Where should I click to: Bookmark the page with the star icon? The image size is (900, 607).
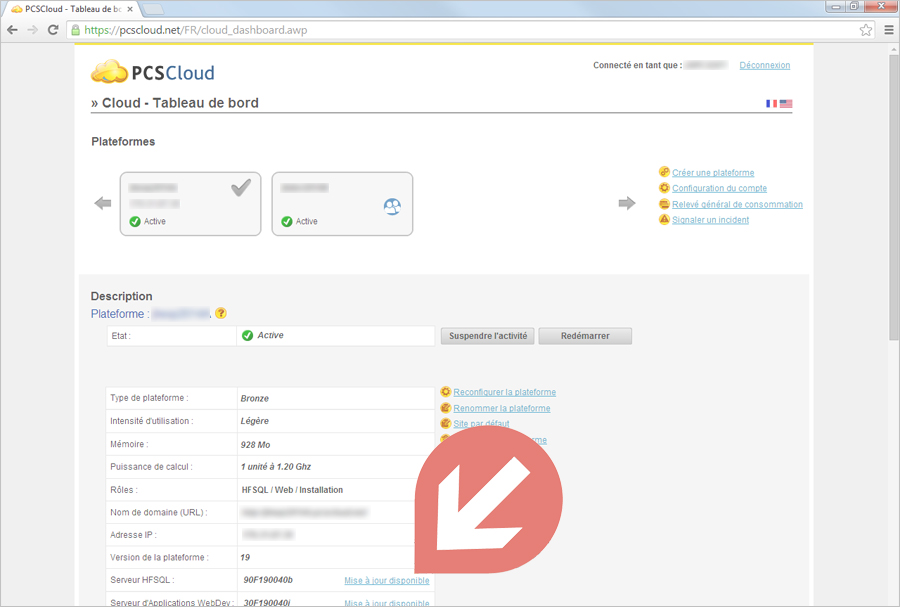point(866,30)
